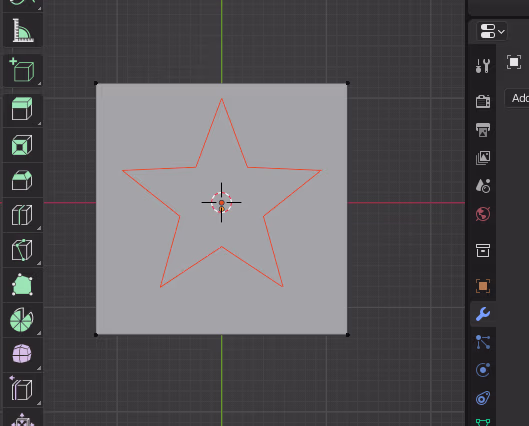Activate the Poly Build tool
The image size is (529, 426).
[23, 285]
